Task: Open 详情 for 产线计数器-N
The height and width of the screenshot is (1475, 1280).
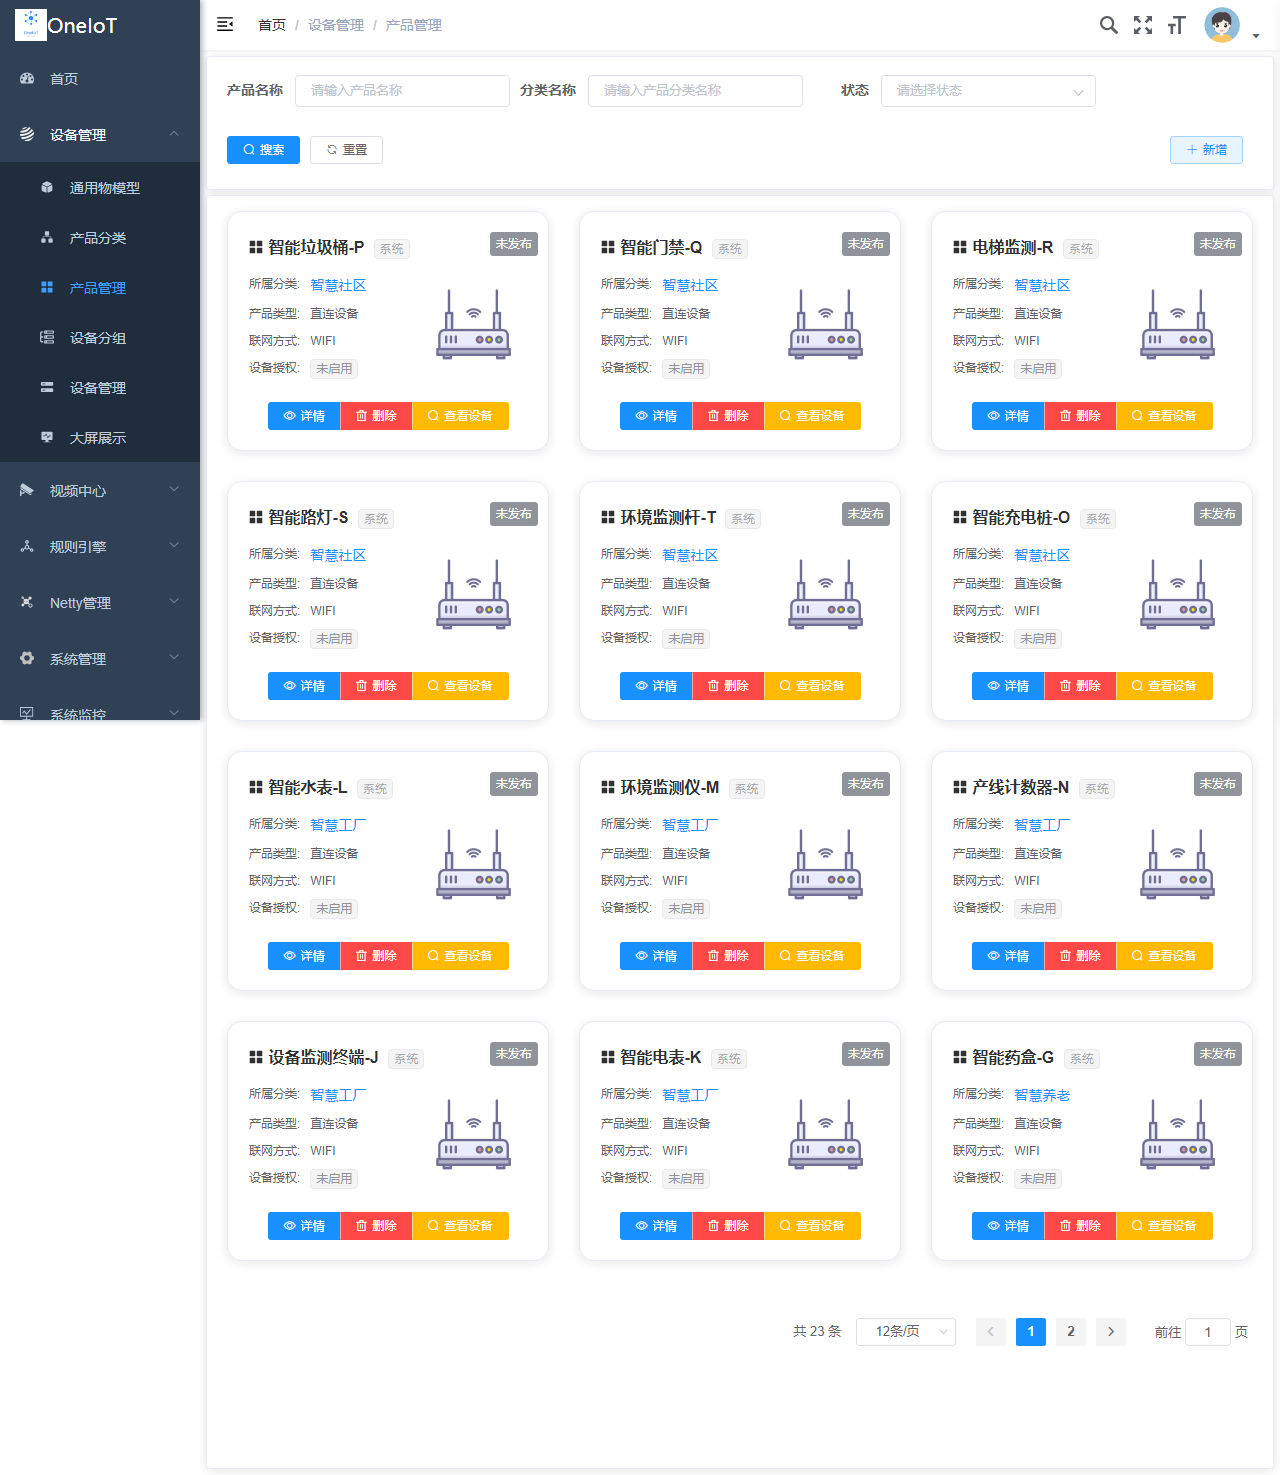Action: pyautogui.click(x=1008, y=956)
